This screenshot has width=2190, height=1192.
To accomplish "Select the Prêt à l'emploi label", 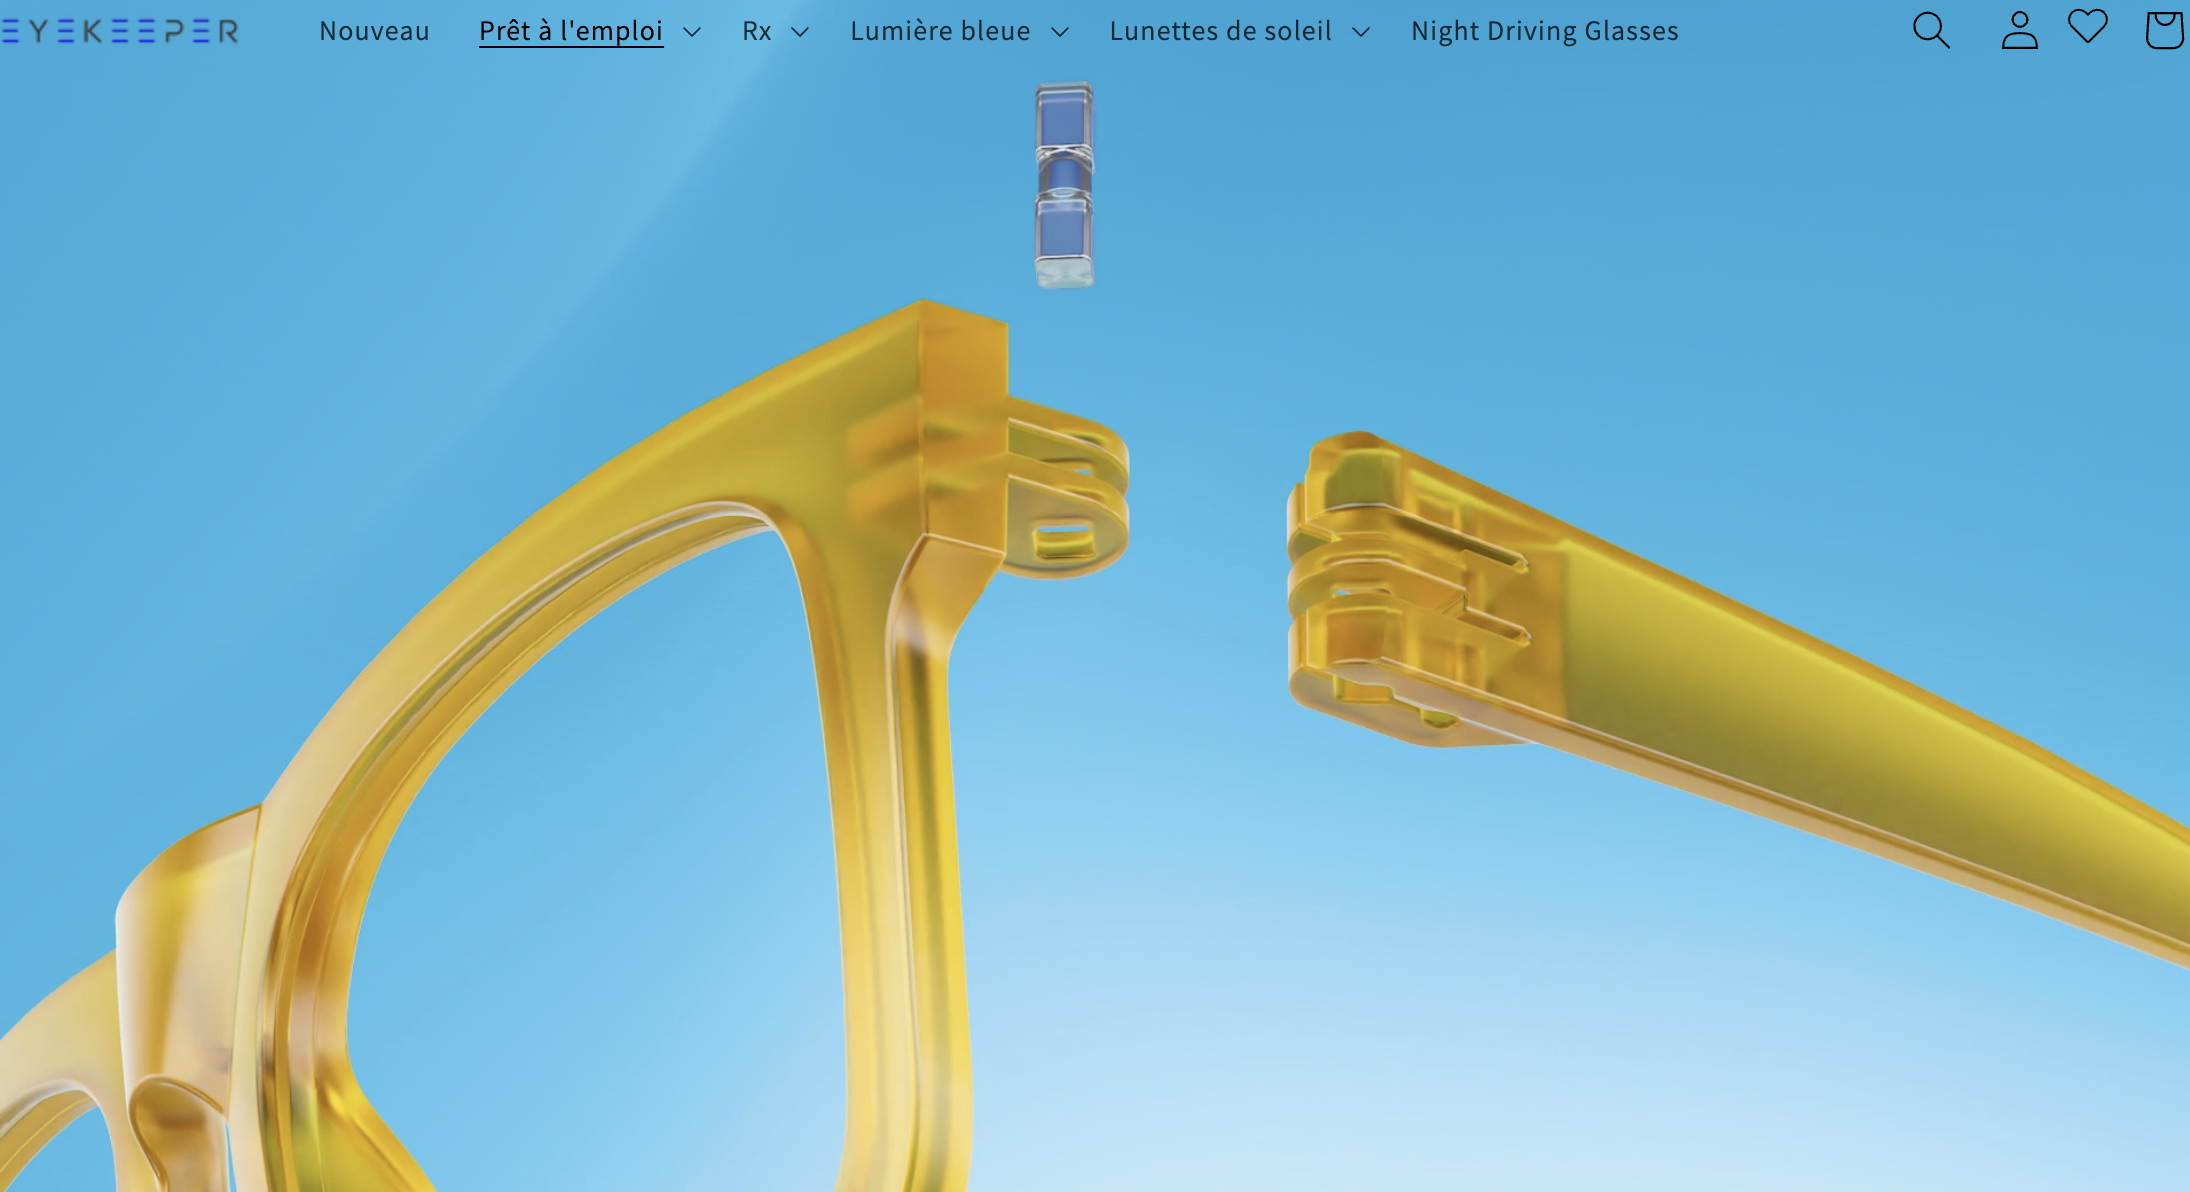I will click(571, 32).
